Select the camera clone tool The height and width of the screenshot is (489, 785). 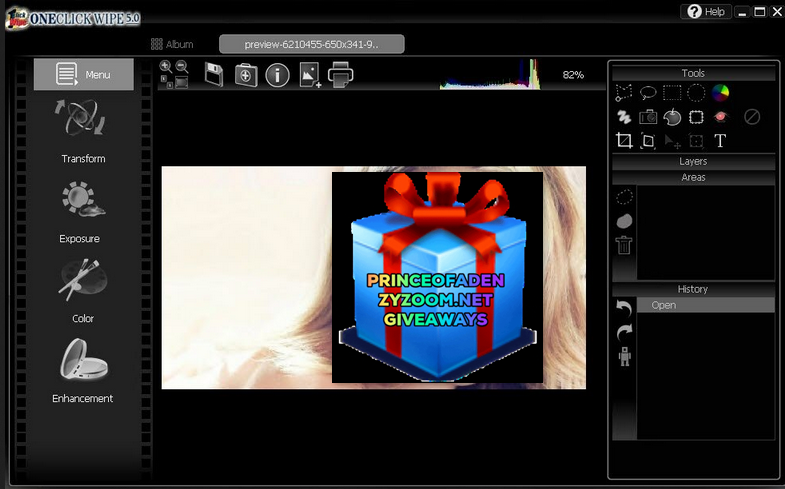click(x=648, y=117)
